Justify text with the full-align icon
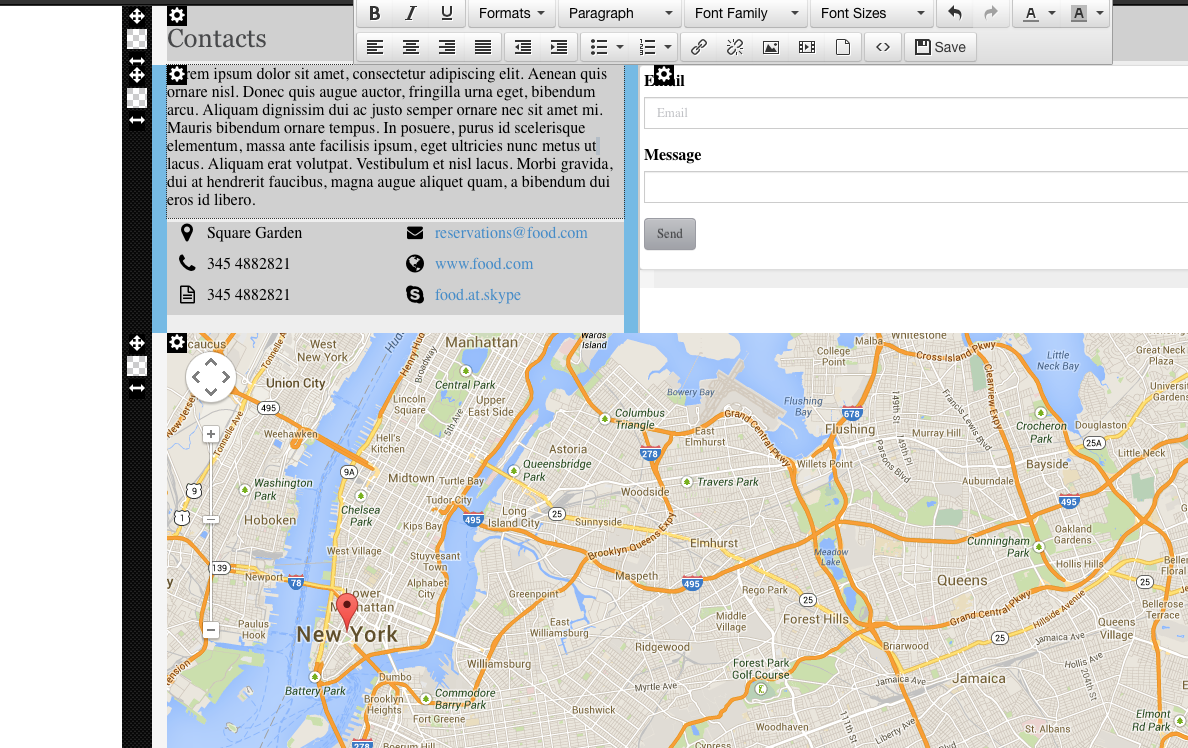Image resolution: width=1188 pixels, height=748 pixels. (x=483, y=47)
